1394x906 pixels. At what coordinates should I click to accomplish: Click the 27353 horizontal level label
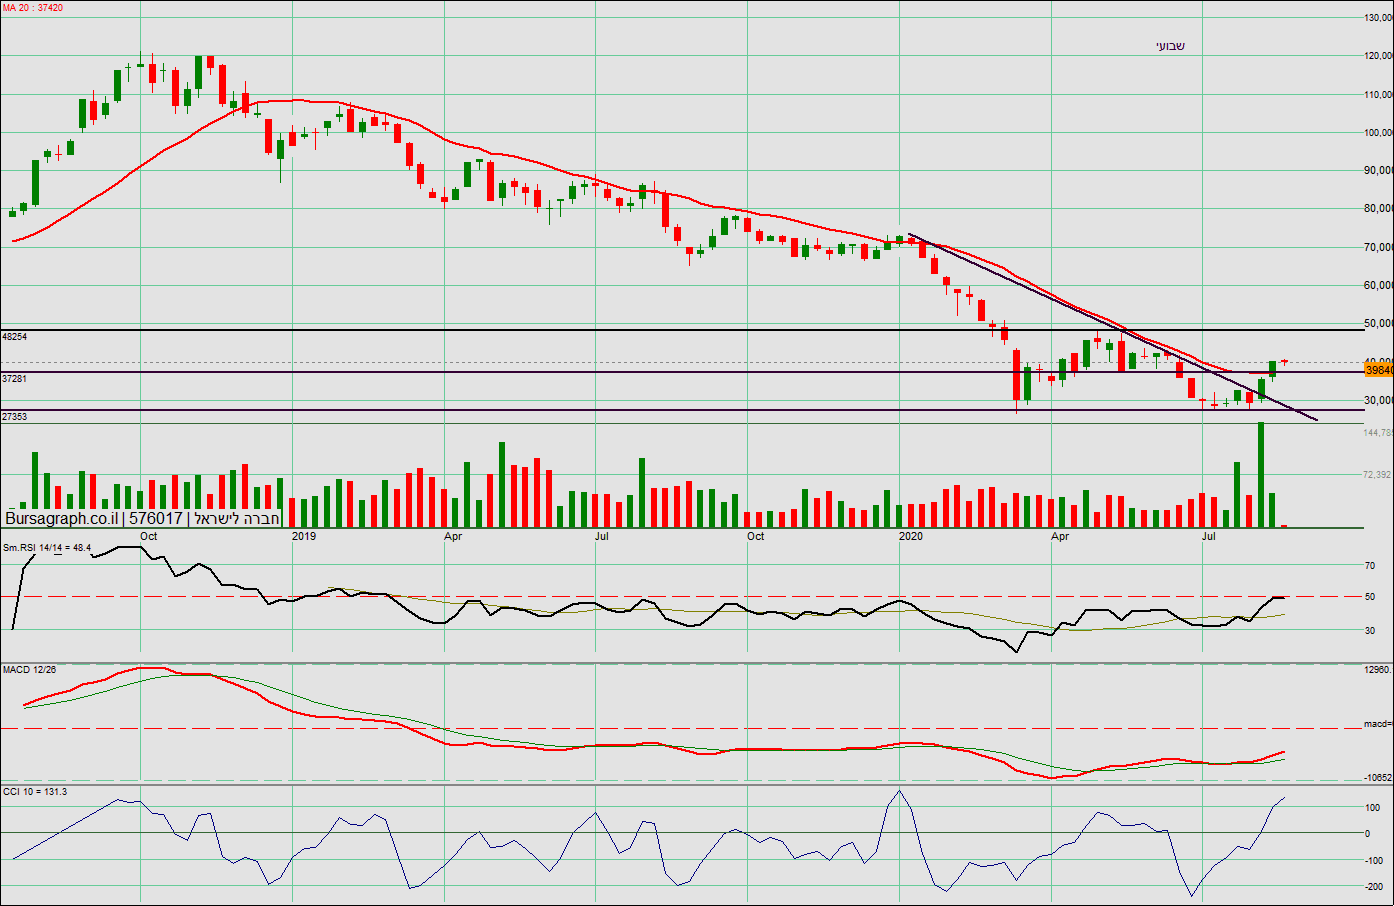click(15, 417)
